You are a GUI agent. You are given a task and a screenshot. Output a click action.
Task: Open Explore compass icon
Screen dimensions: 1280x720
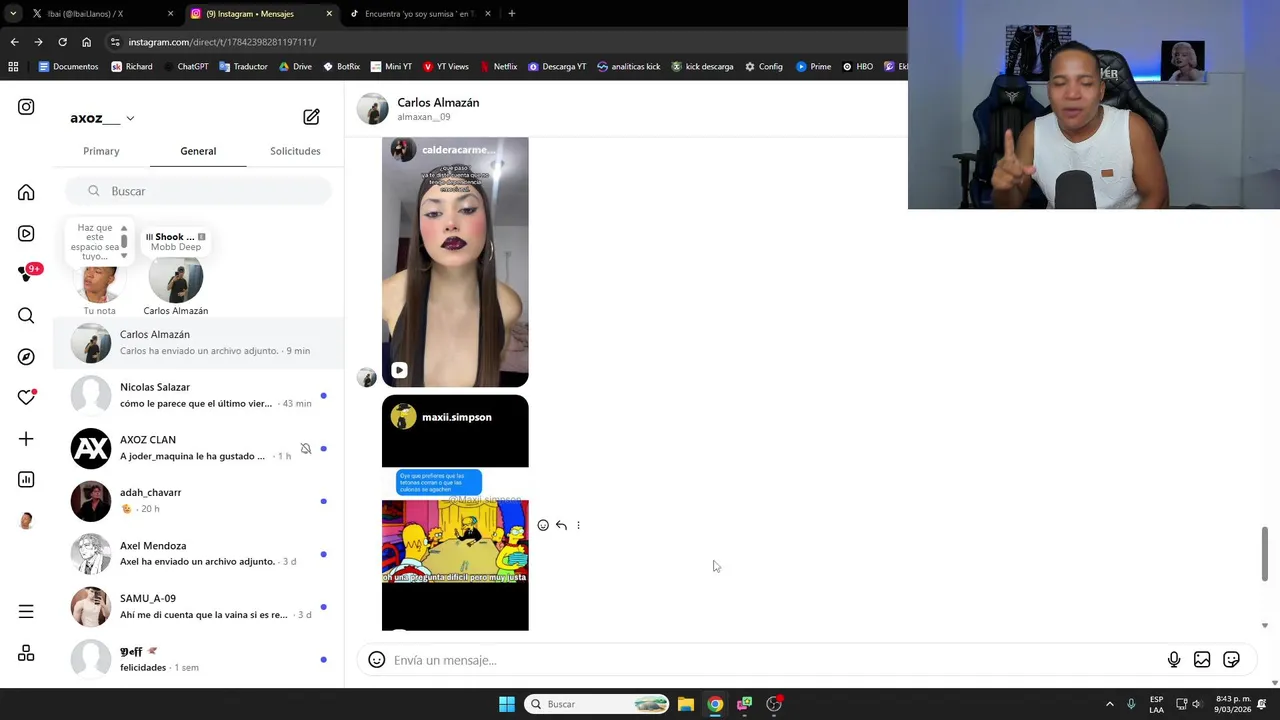point(26,357)
